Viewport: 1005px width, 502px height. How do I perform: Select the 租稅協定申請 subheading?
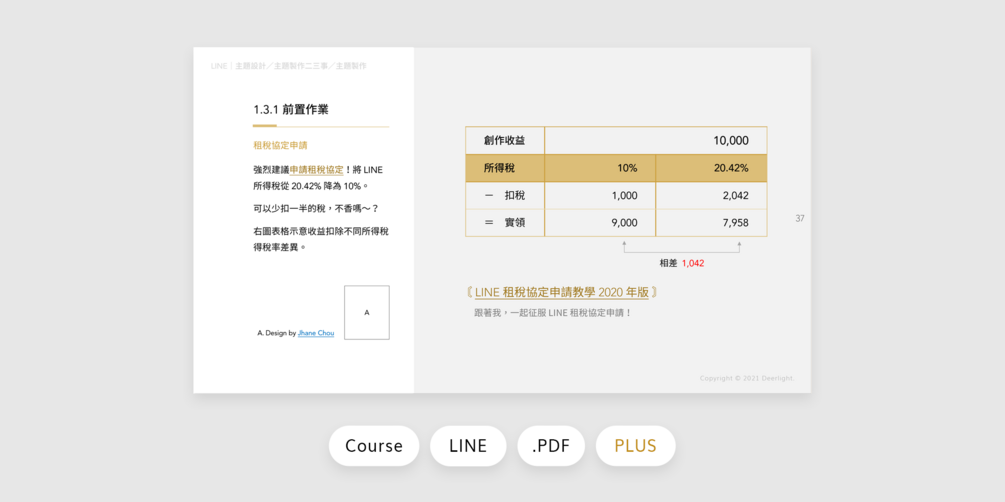coord(280,146)
